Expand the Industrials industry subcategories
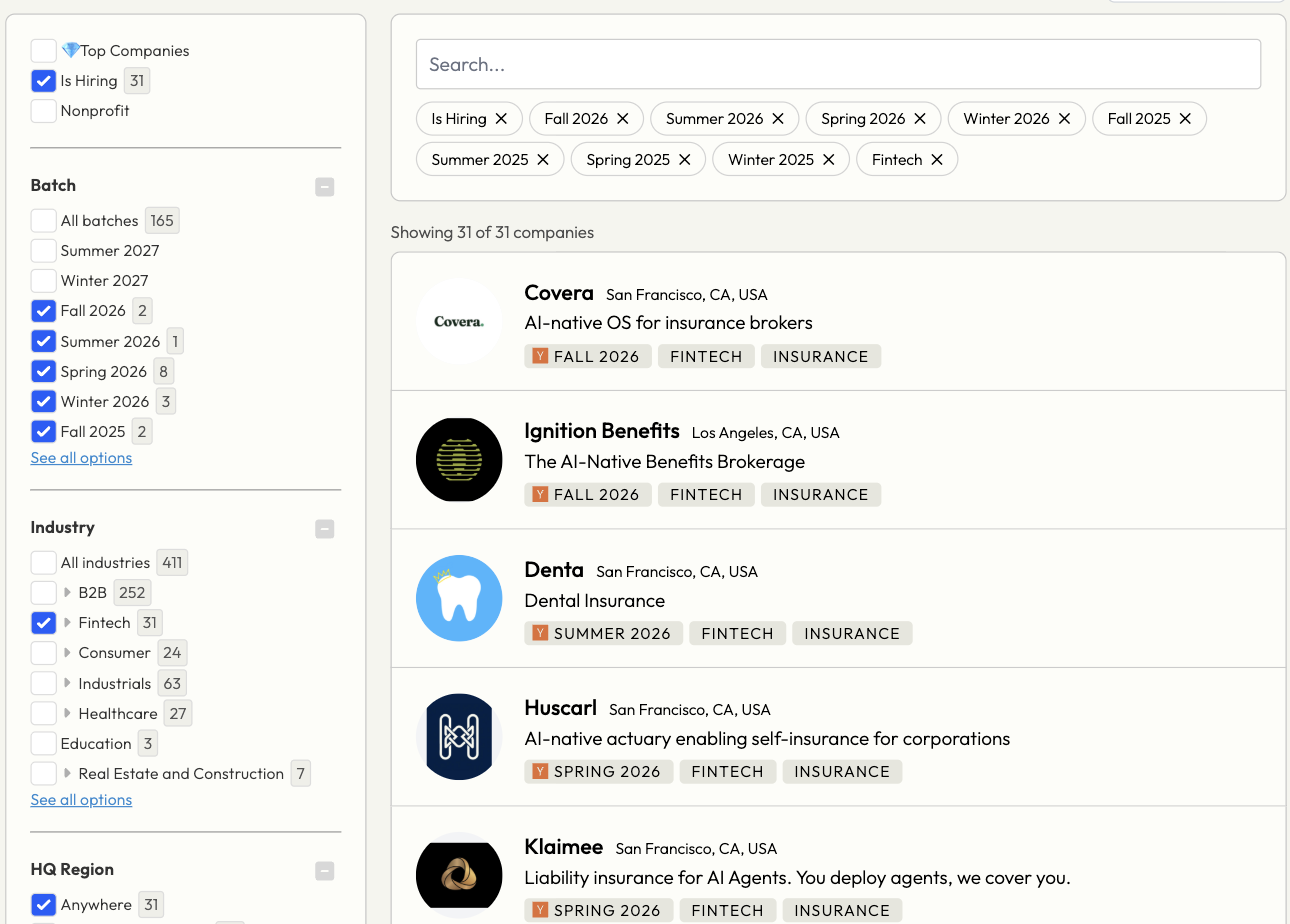 pyautogui.click(x=67, y=684)
